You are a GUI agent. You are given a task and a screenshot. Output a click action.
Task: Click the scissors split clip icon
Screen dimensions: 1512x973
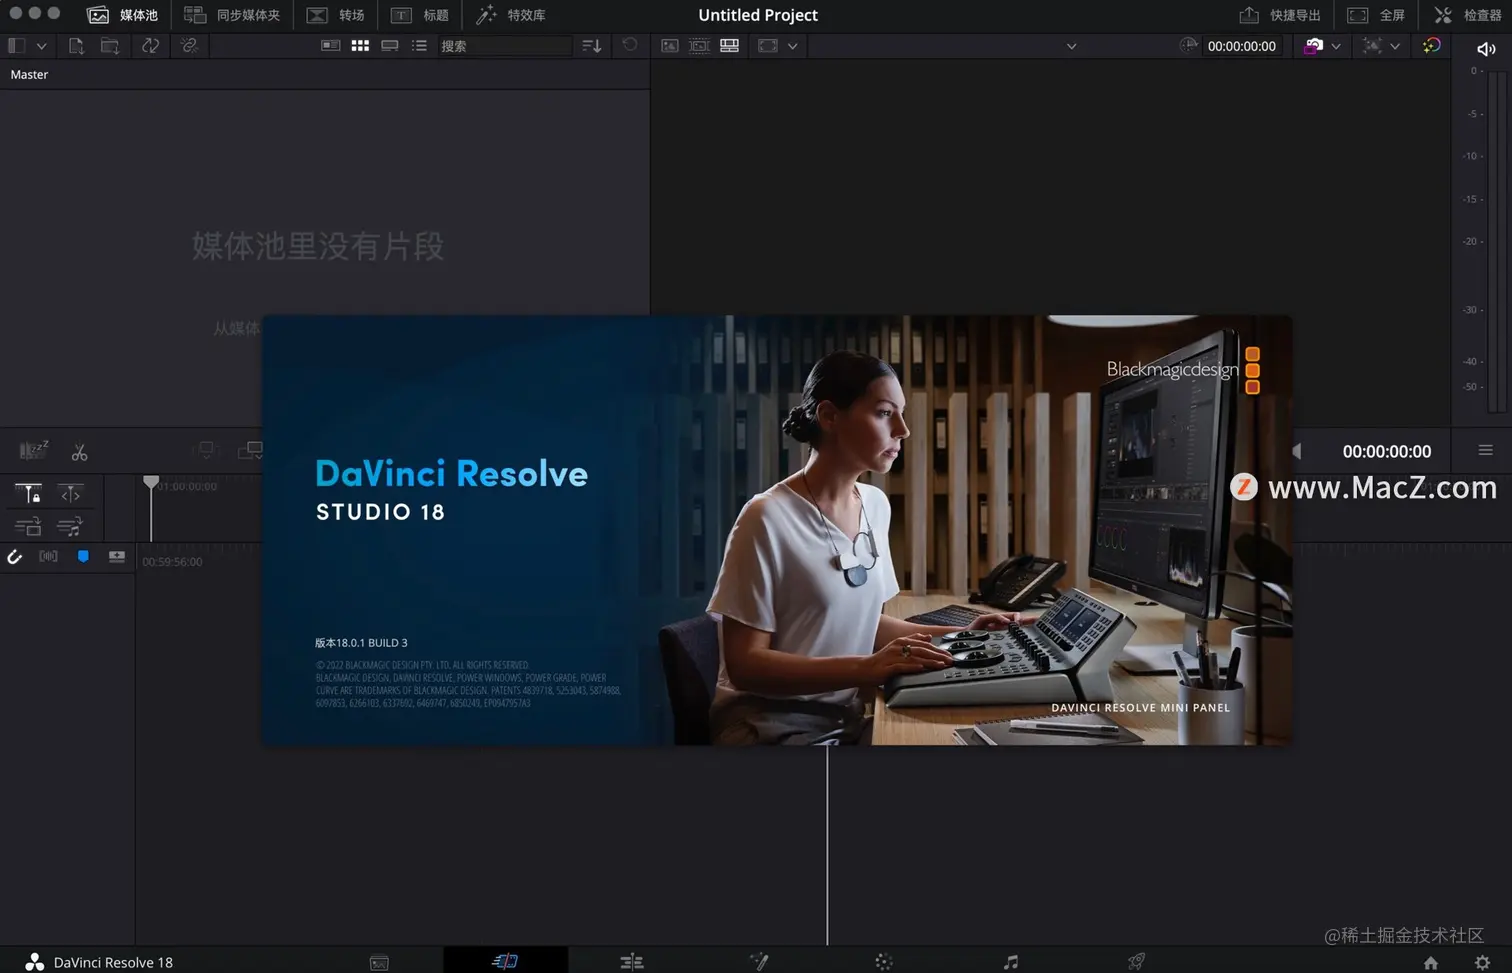point(79,453)
